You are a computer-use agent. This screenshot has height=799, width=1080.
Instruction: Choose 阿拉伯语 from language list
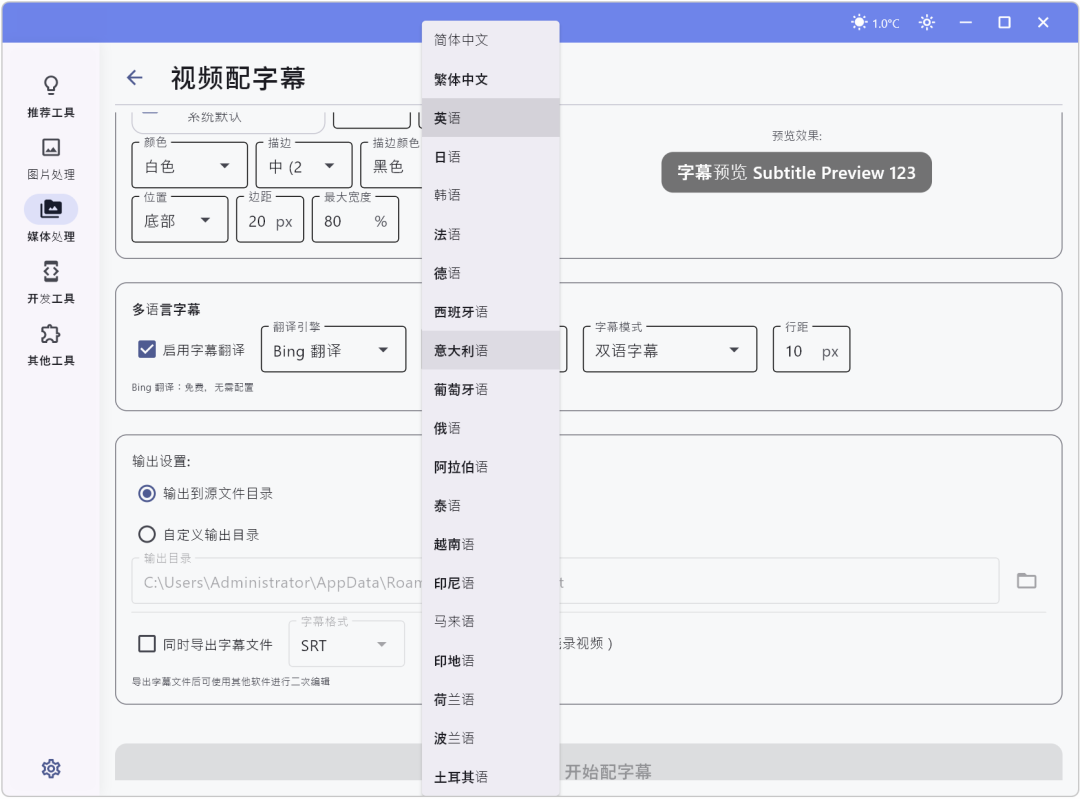pos(490,466)
